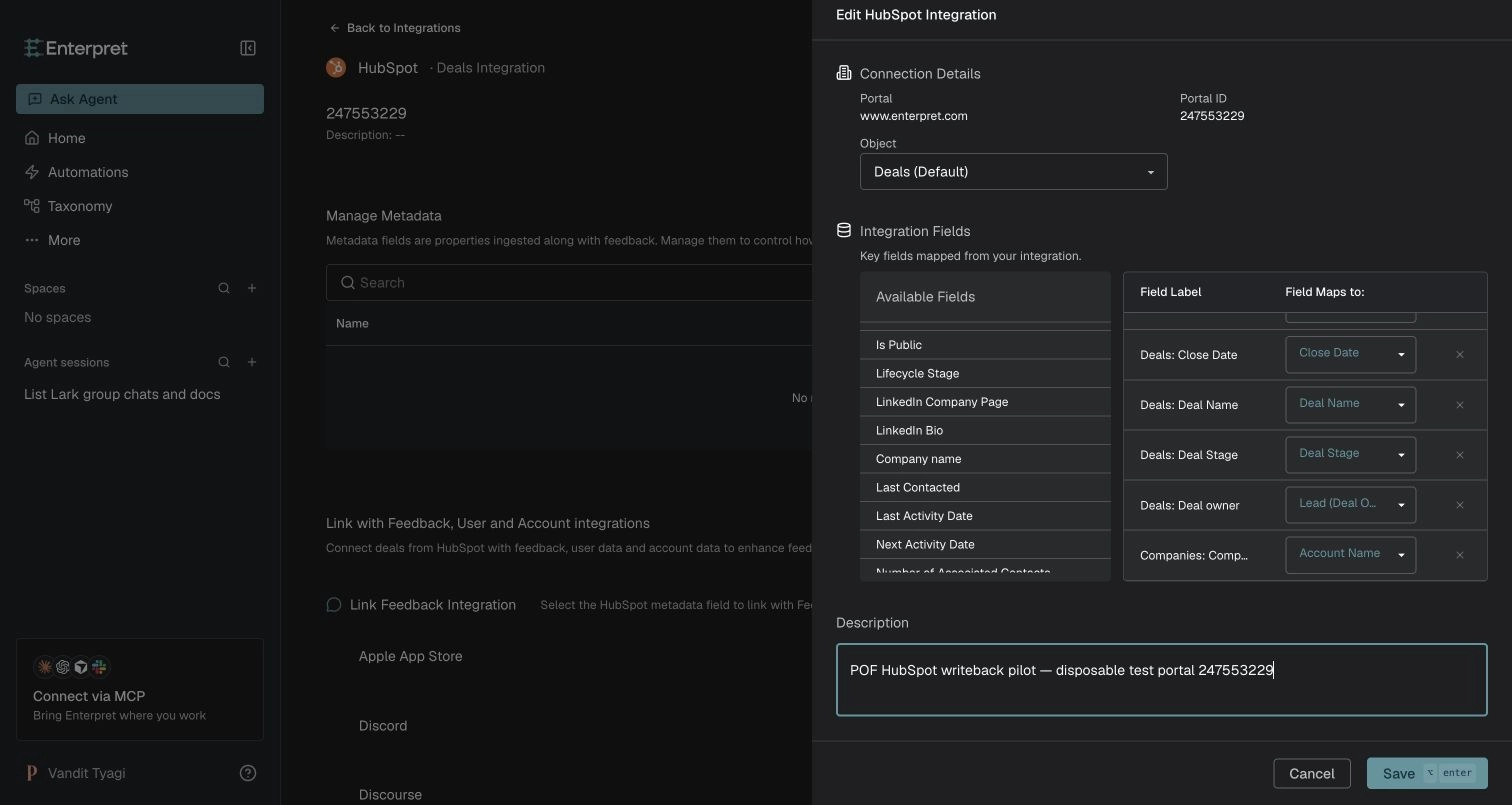Remove Deals: Deal owner mapping
Viewport: 1512px width, 805px height.
1460,505
